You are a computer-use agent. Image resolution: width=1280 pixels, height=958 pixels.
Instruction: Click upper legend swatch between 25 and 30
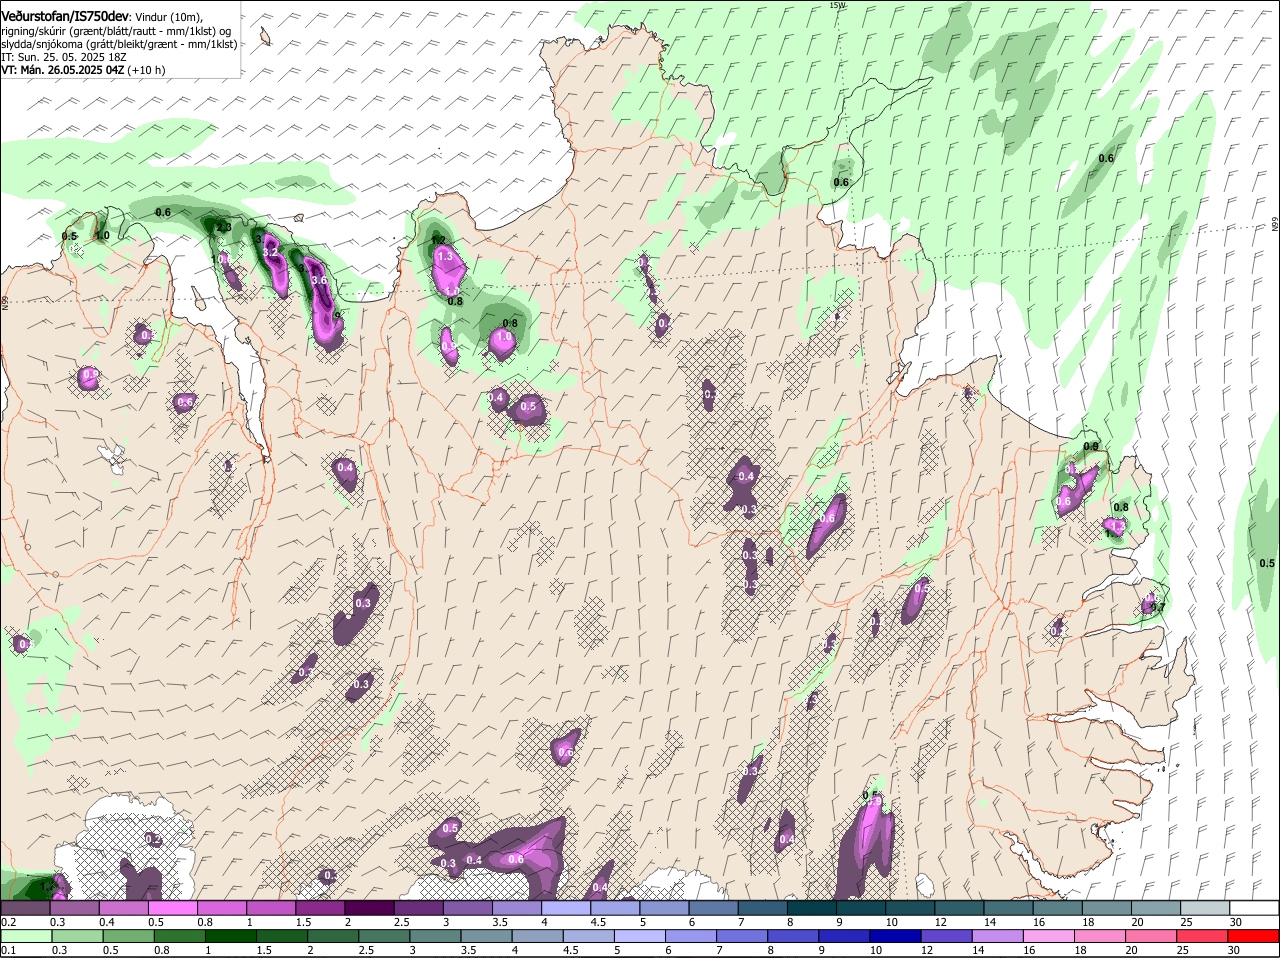[x=1205, y=907]
